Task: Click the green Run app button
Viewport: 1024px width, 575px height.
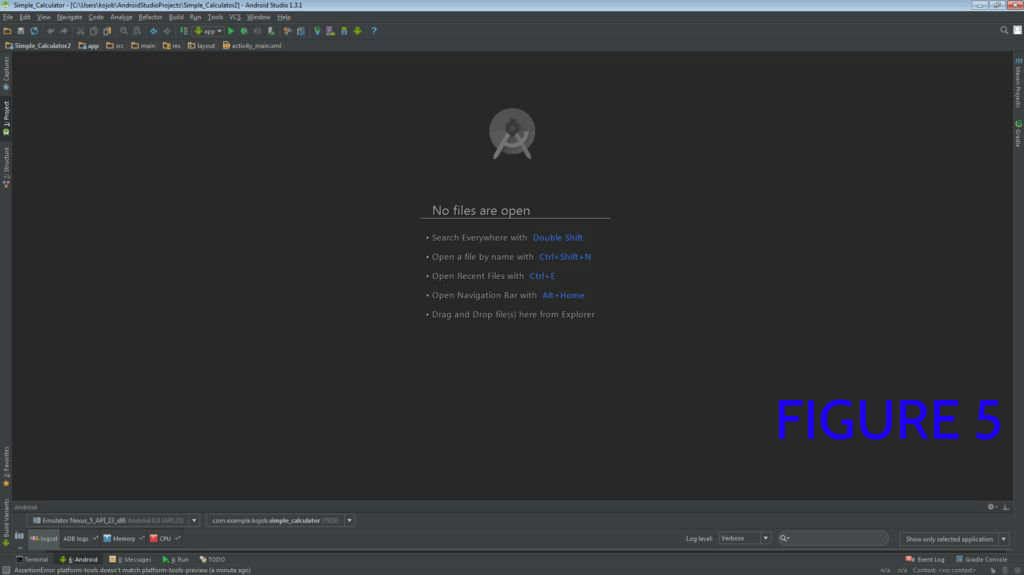Action: tap(231, 31)
